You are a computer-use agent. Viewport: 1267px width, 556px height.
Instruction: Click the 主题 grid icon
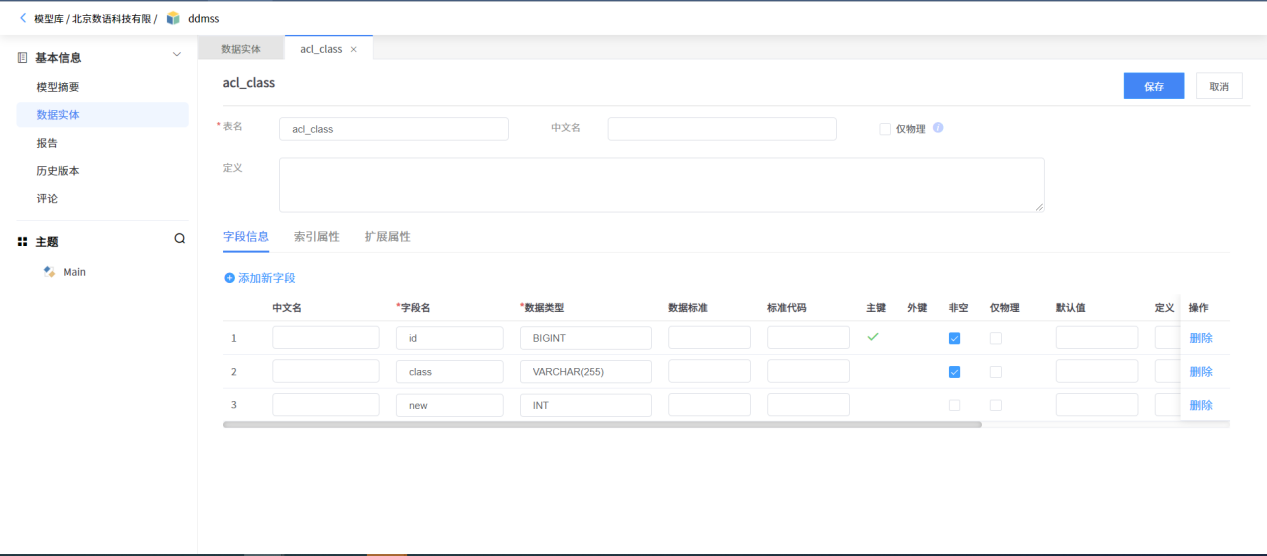click(x=22, y=242)
